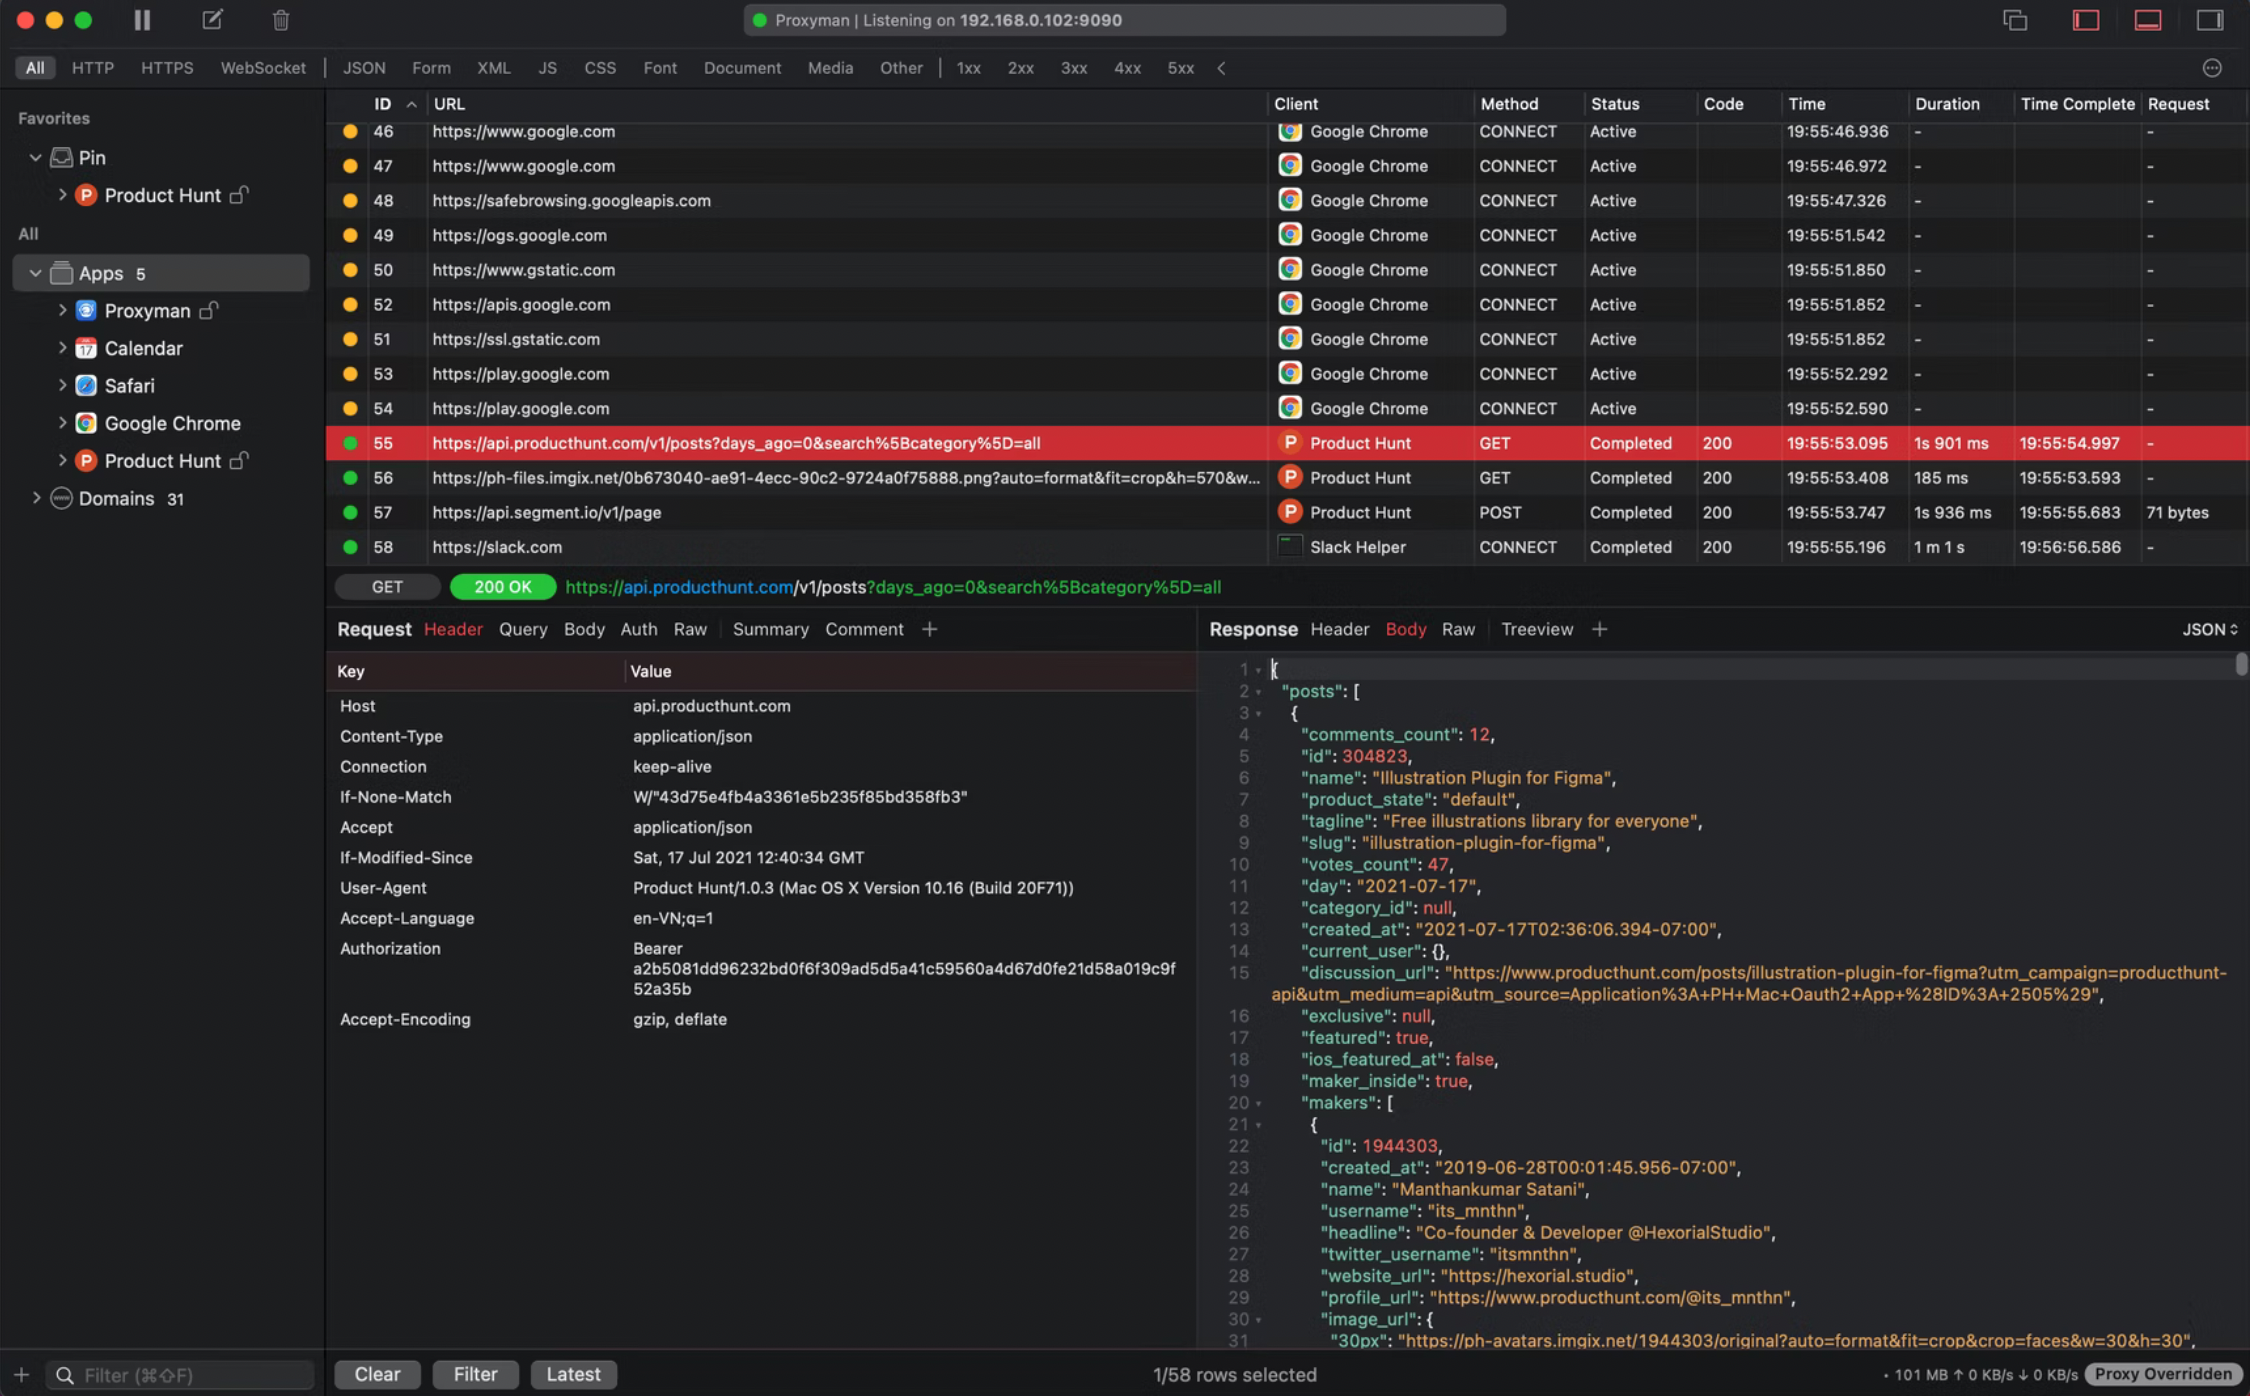Click the lock icon beside Proxyman

(209, 310)
